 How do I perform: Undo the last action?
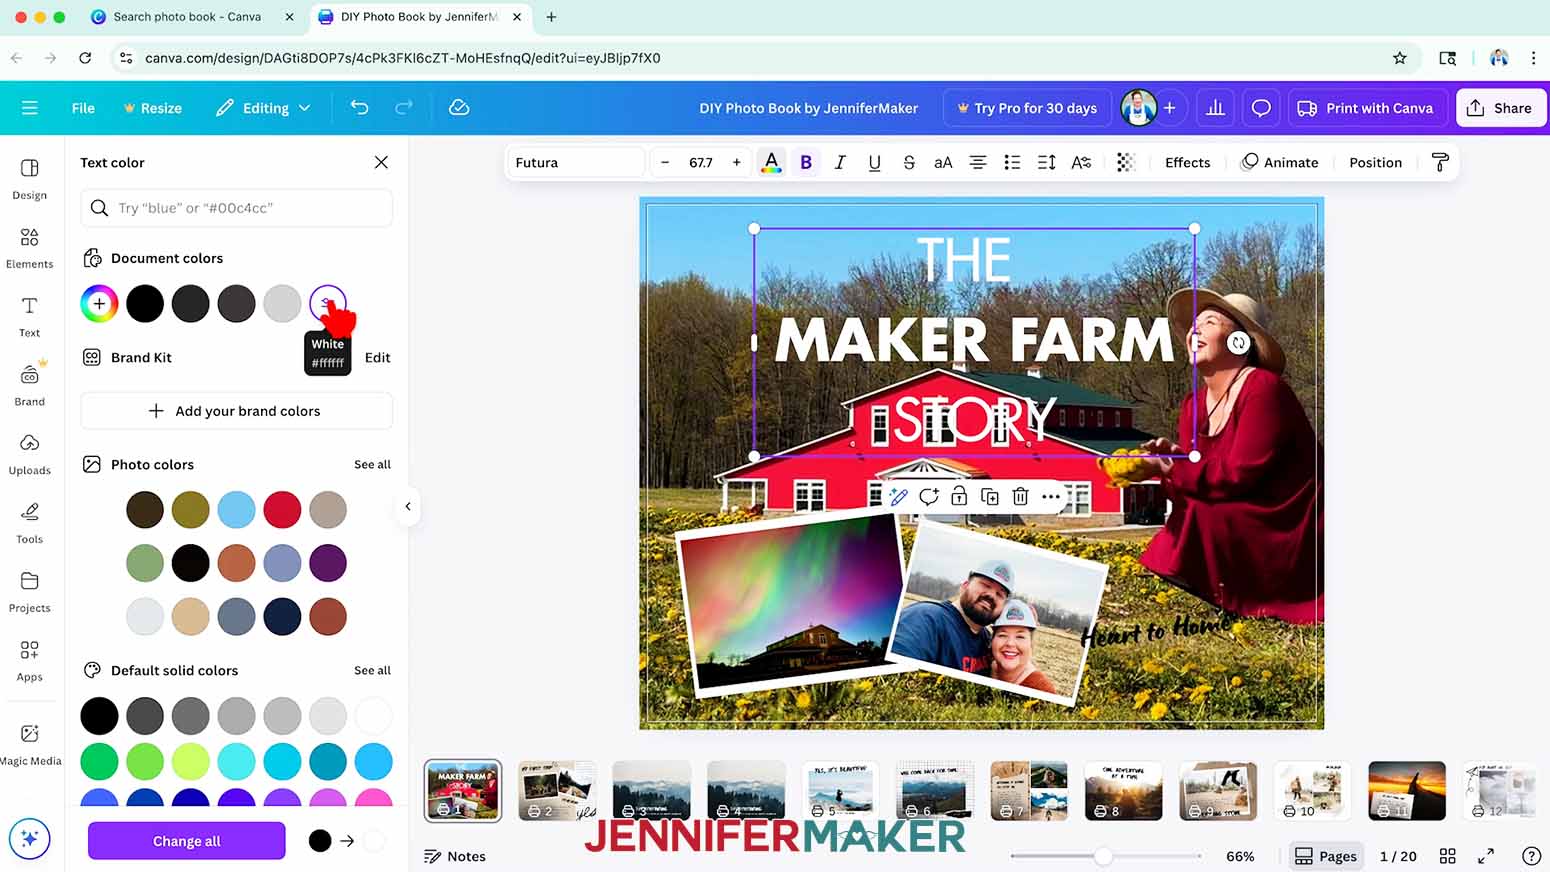(x=360, y=108)
